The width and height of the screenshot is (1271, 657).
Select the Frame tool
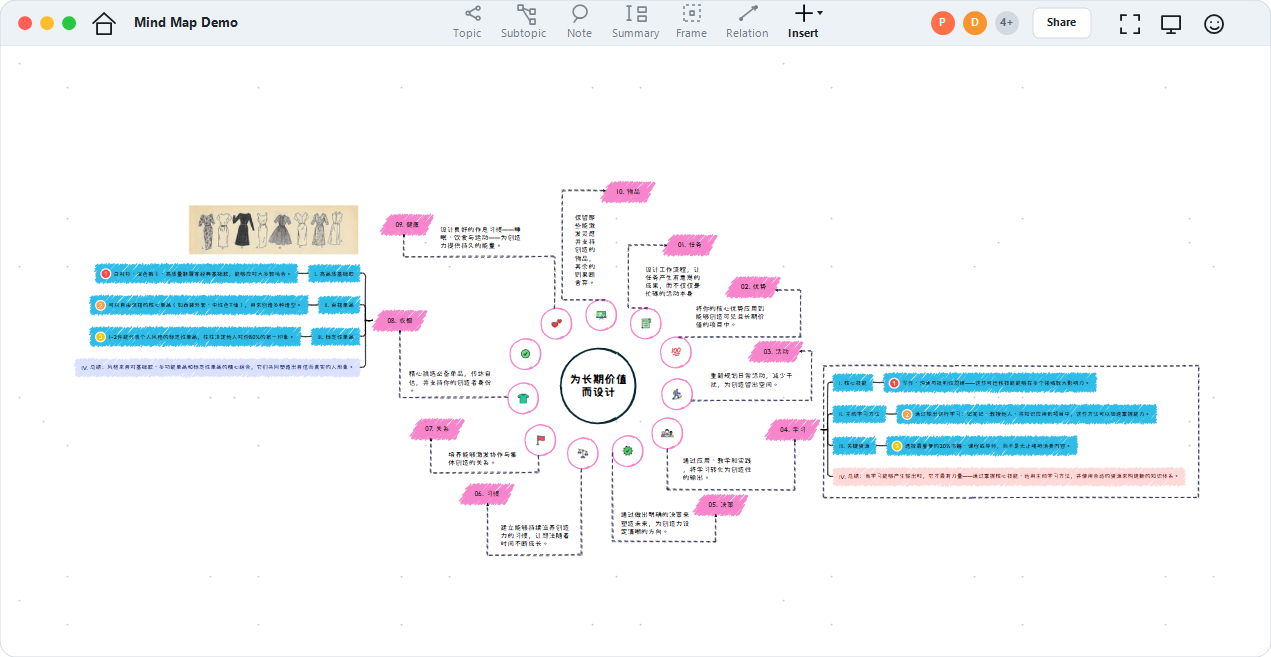point(691,22)
